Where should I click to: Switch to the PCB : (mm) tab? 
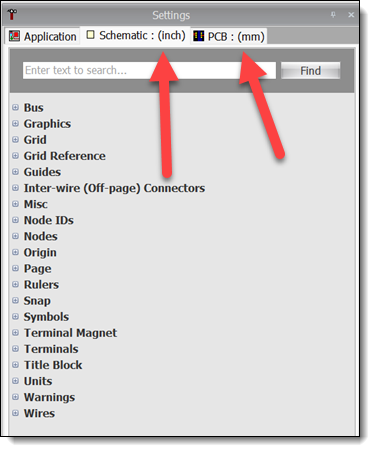point(229,36)
